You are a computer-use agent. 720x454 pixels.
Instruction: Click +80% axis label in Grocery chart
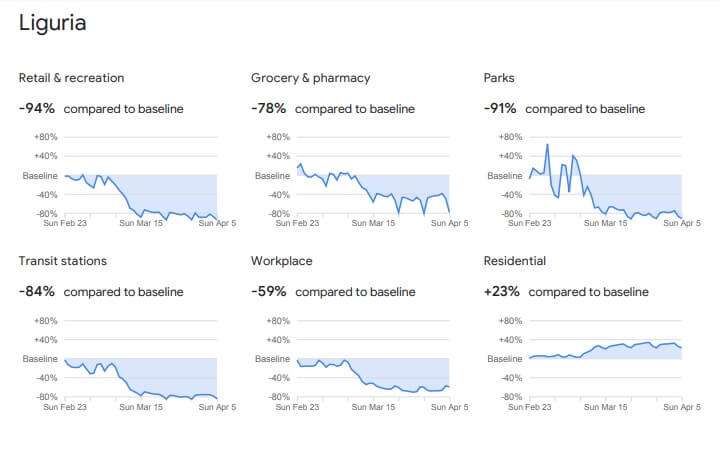coord(278,137)
